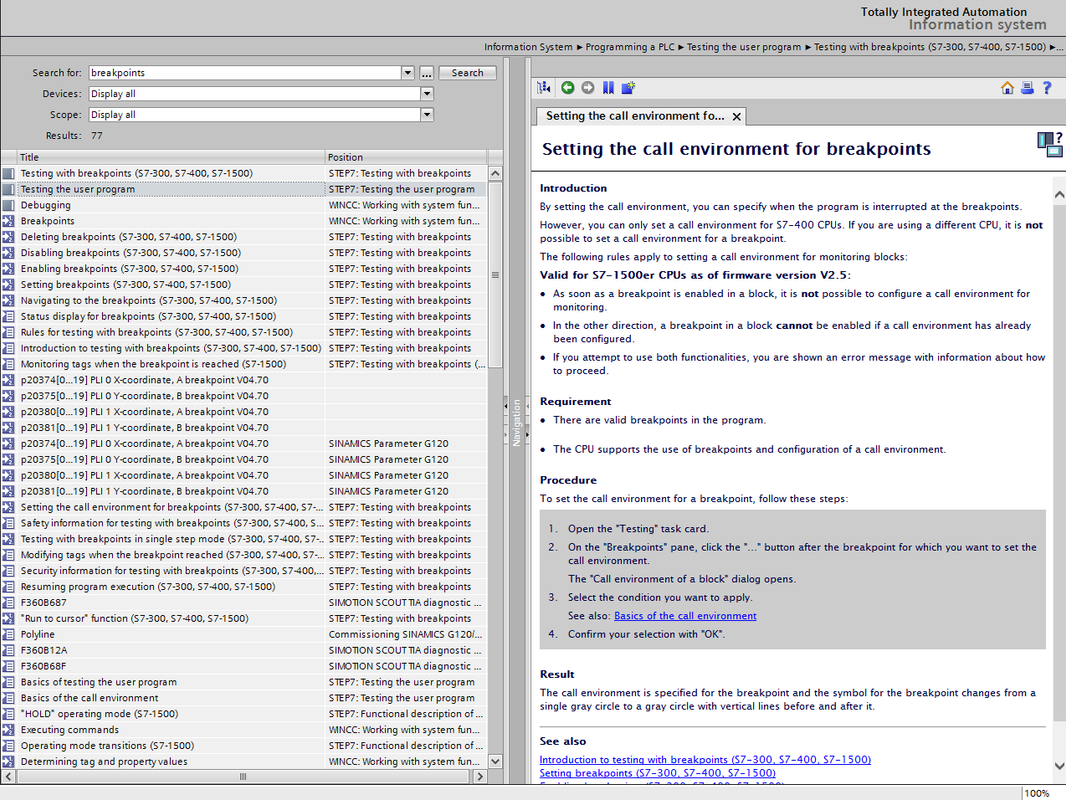Click the Testing with breakpoints breadcrumb entry
The image size is (1066, 800).
pos(929,47)
